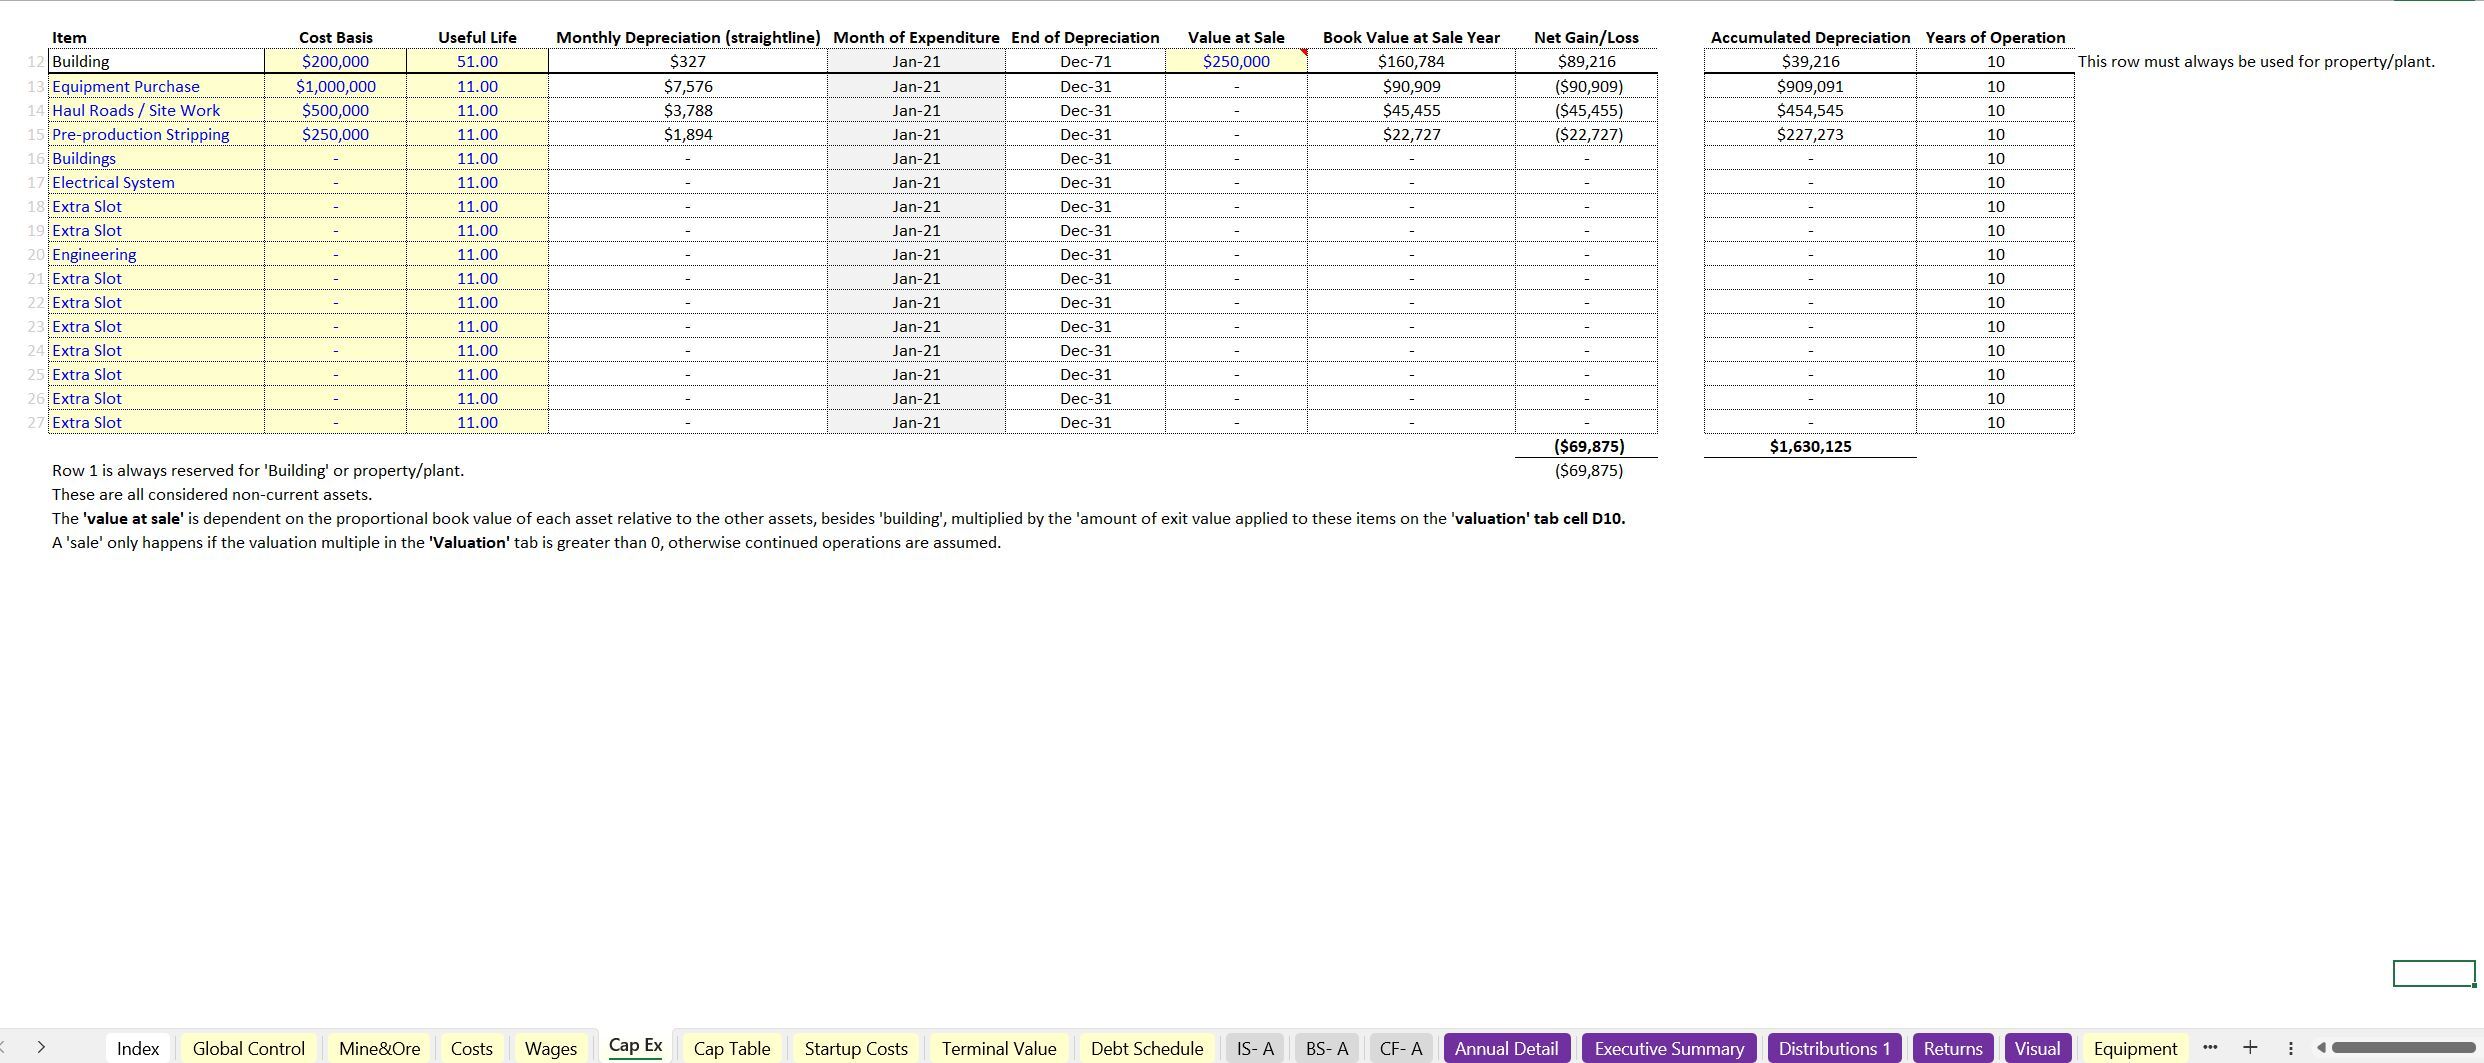Go to the Index sheet
Viewport: 2484px width, 1063px height.
pyautogui.click(x=137, y=1048)
